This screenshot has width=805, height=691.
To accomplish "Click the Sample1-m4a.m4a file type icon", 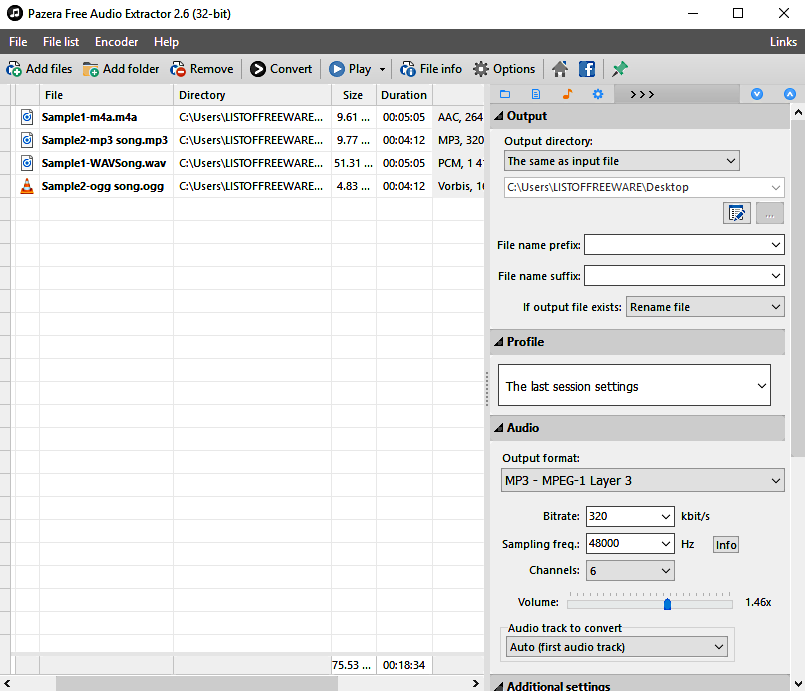I will coord(27,117).
